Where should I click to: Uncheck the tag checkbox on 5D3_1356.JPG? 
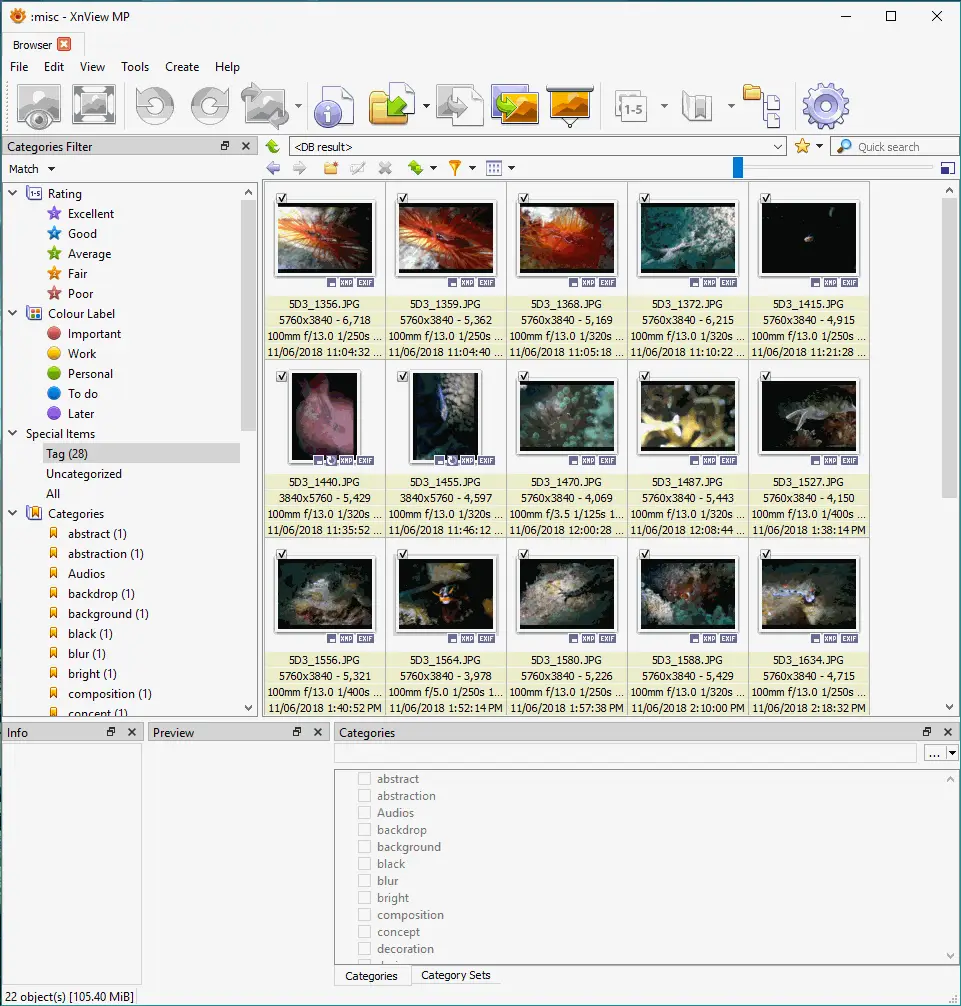282,198
